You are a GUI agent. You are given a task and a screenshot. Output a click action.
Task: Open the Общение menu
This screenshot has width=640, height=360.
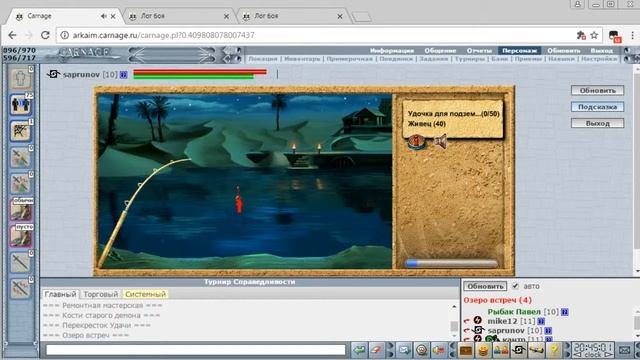(x=440, y=51)
